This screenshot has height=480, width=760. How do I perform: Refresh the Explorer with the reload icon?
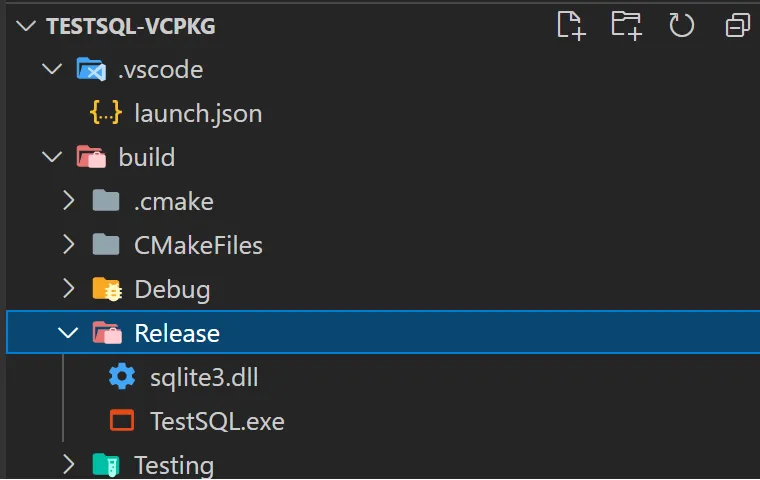[681, 25]
